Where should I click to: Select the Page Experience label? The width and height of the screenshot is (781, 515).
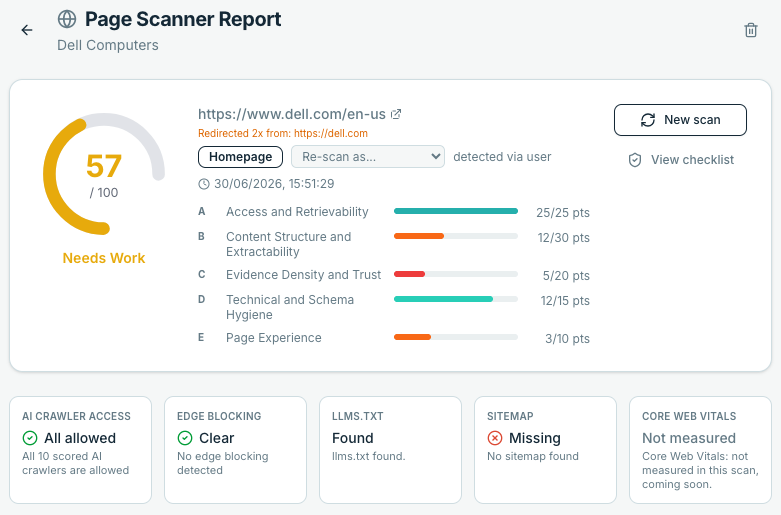[x=273, y=338]
